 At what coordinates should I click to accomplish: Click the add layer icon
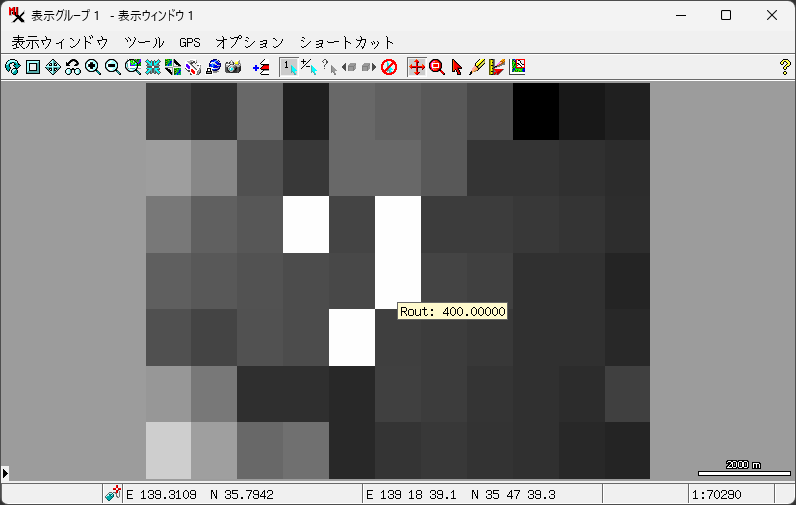point(261,67)
